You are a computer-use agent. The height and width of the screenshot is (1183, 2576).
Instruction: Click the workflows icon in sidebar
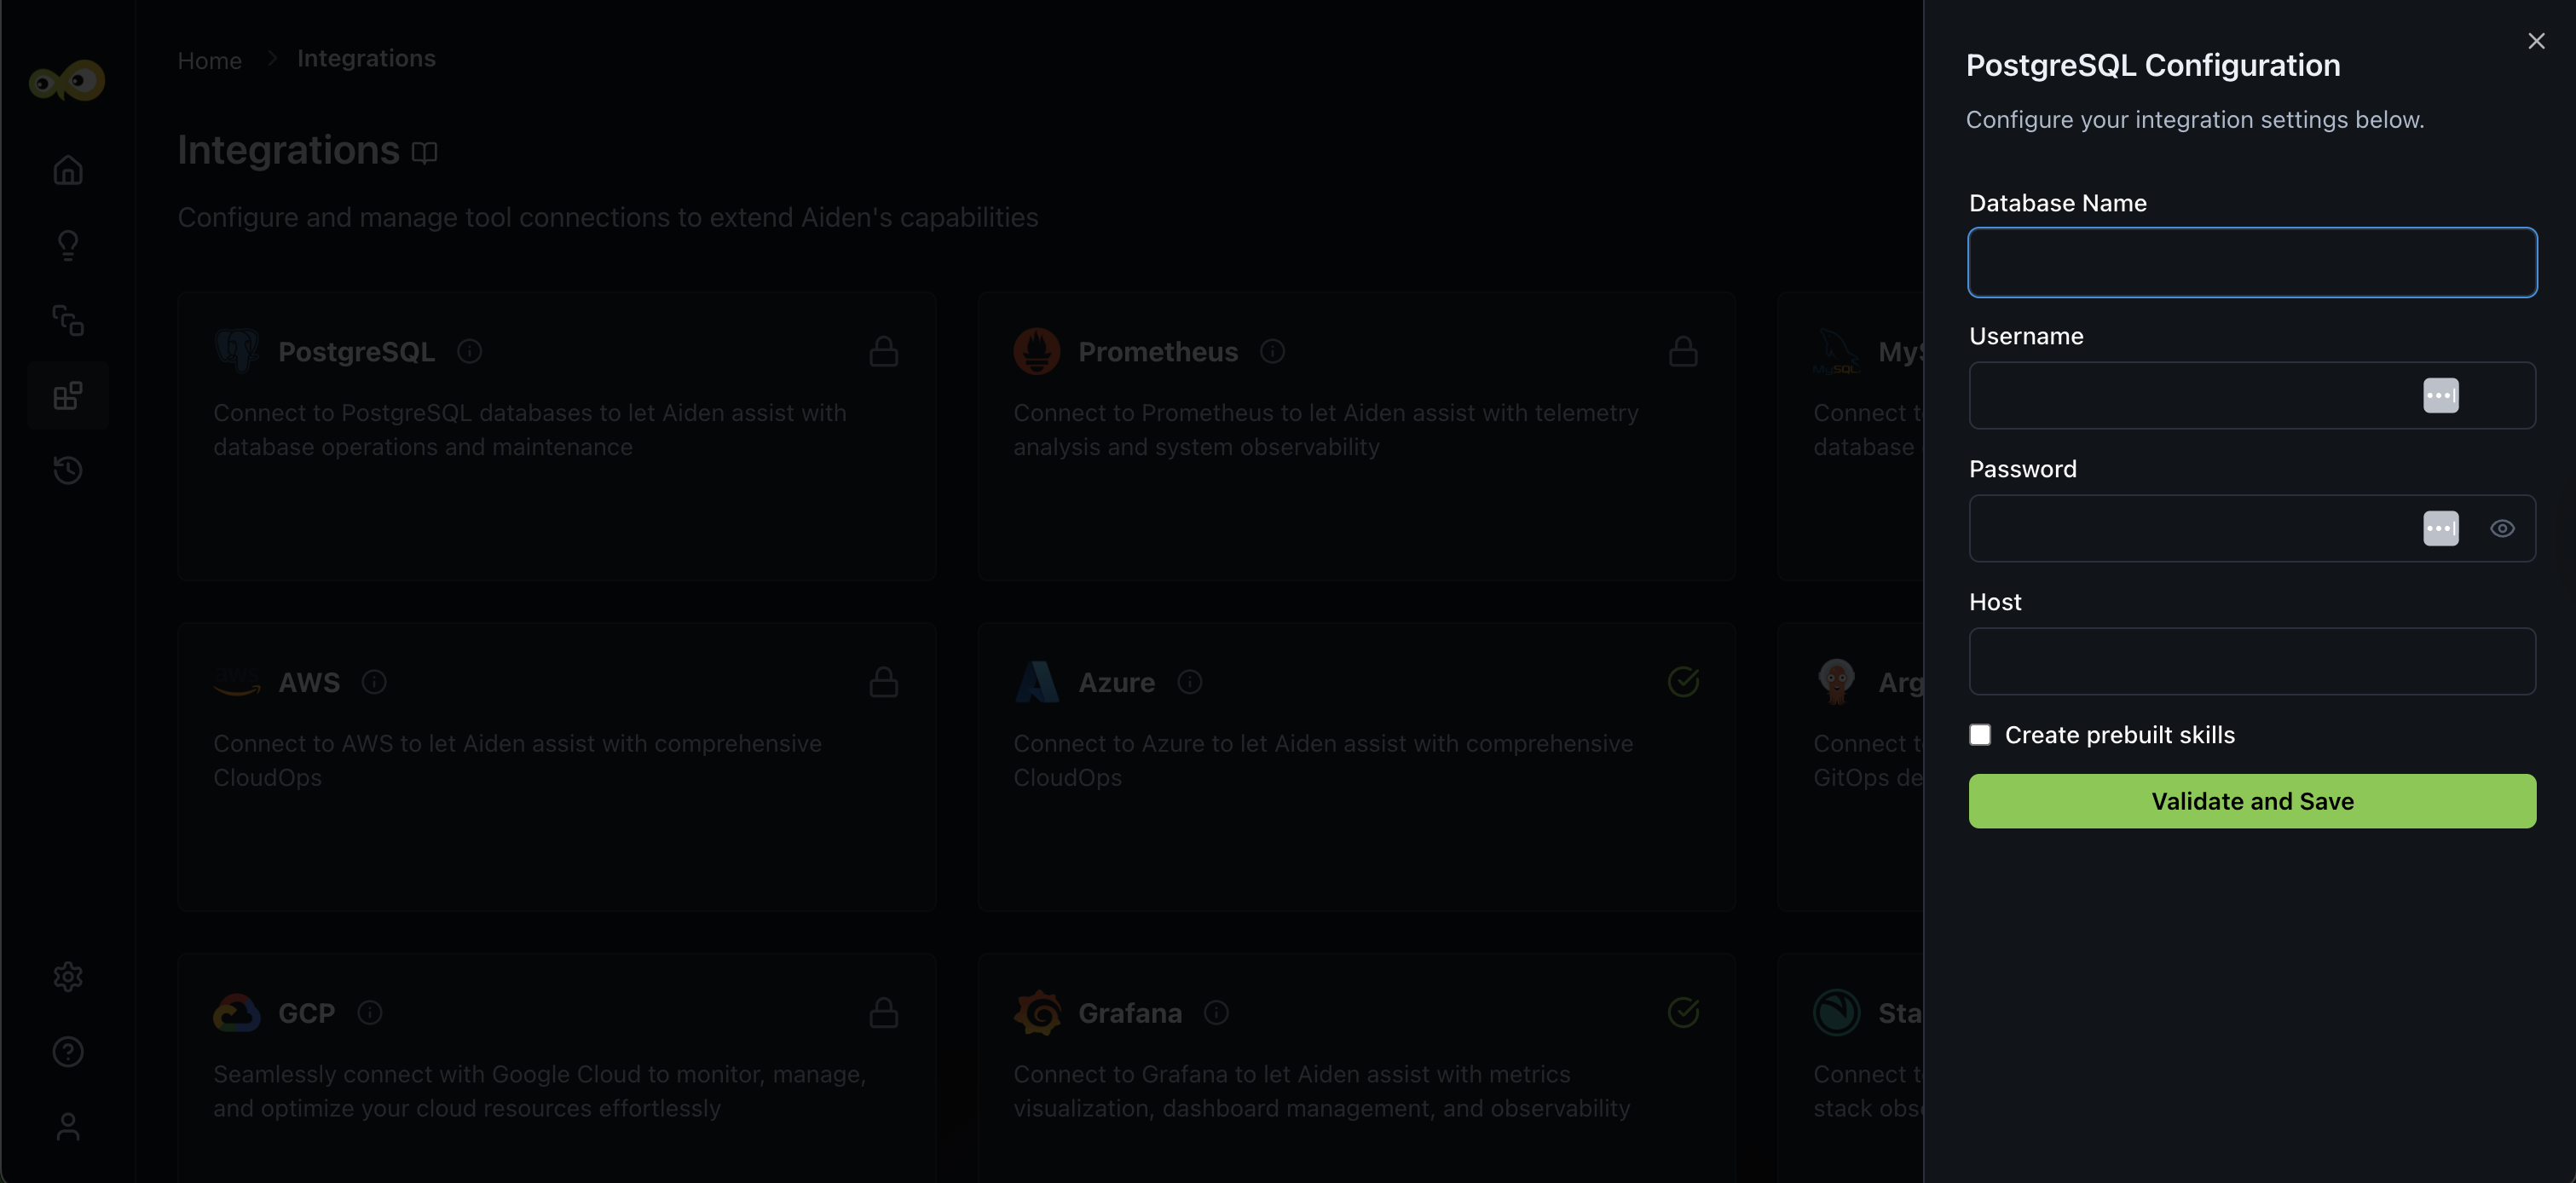68,320
